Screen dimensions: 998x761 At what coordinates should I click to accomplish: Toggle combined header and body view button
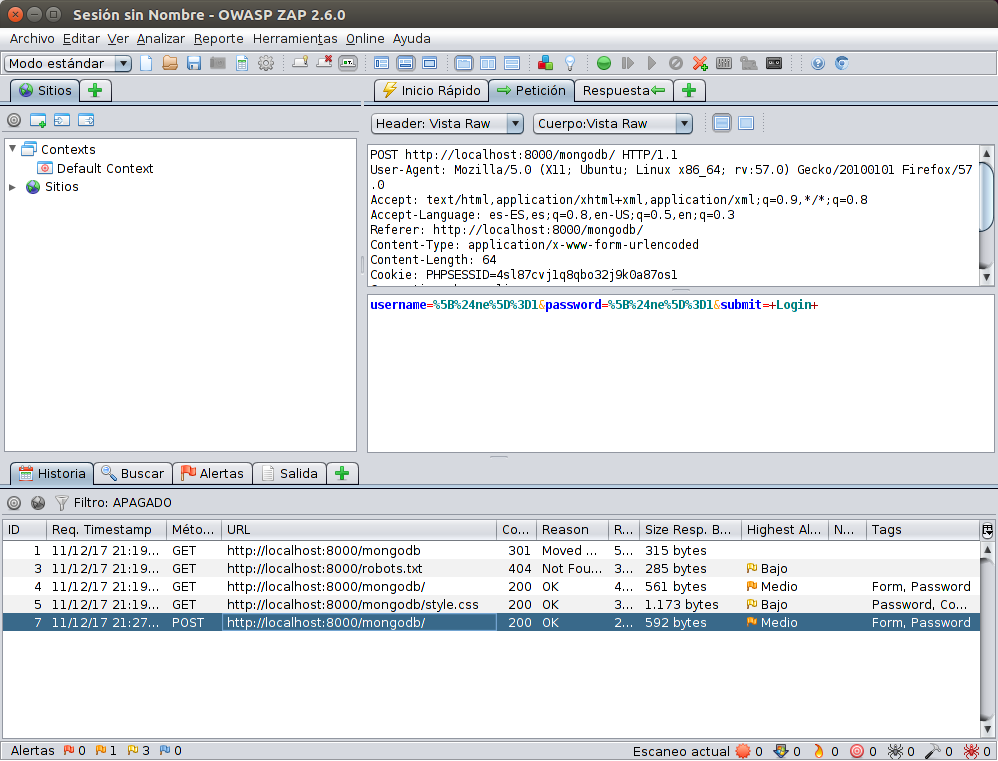(746, 123)
